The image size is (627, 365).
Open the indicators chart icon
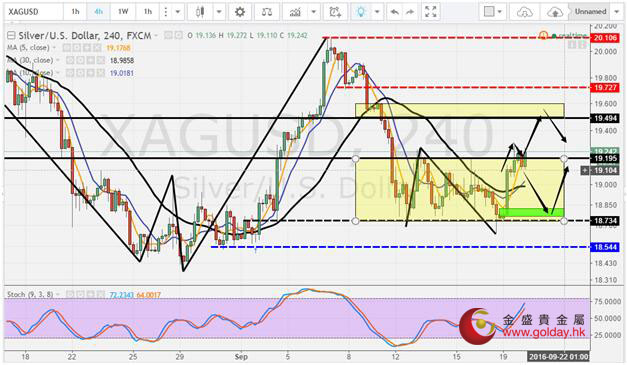[x=296, y=12]
